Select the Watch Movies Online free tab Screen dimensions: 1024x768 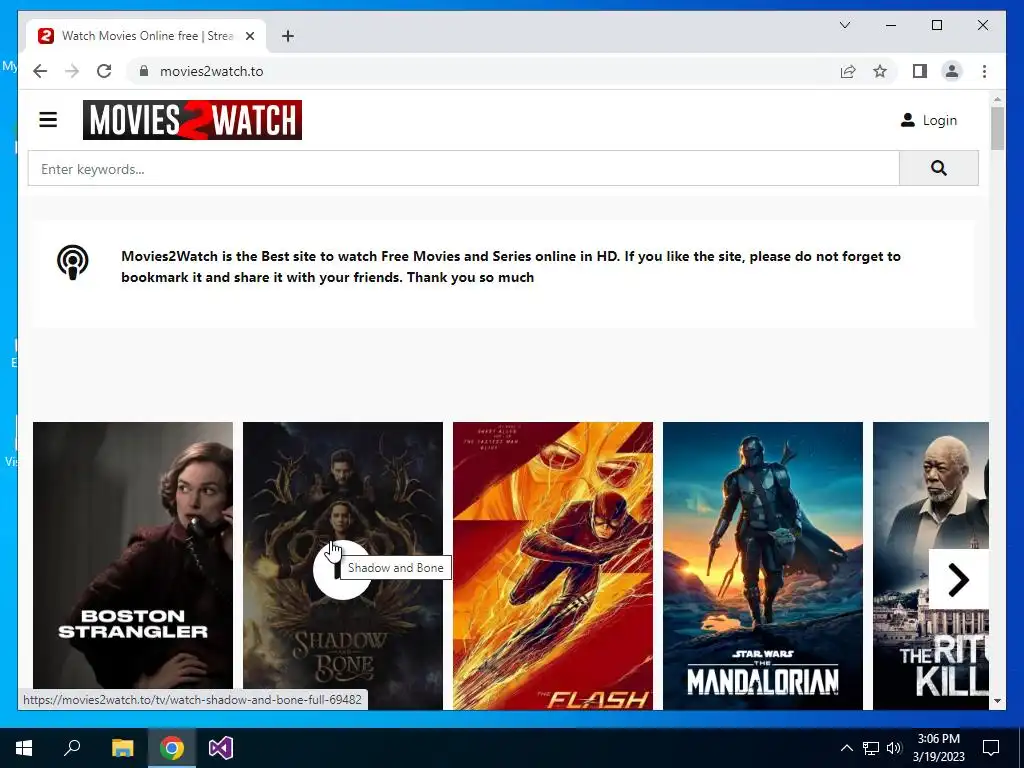click(x=146, y=36)
